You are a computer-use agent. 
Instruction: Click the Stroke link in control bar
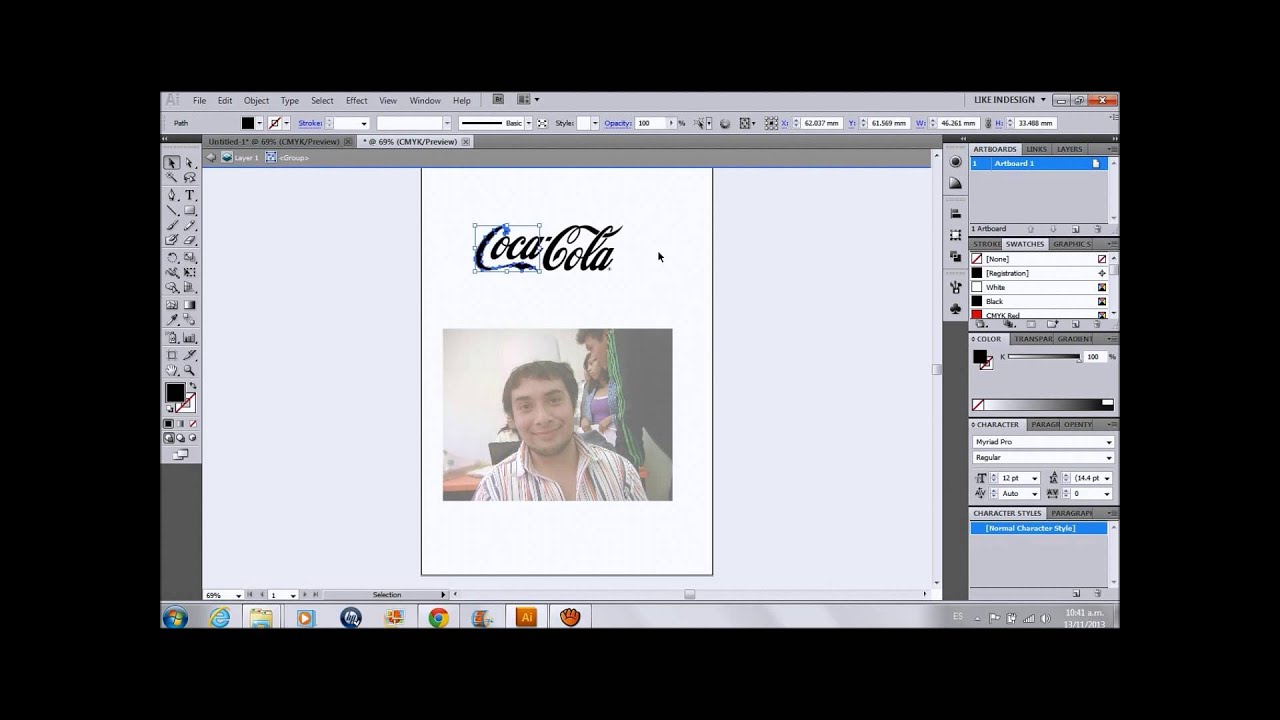(x=310, y=123)
